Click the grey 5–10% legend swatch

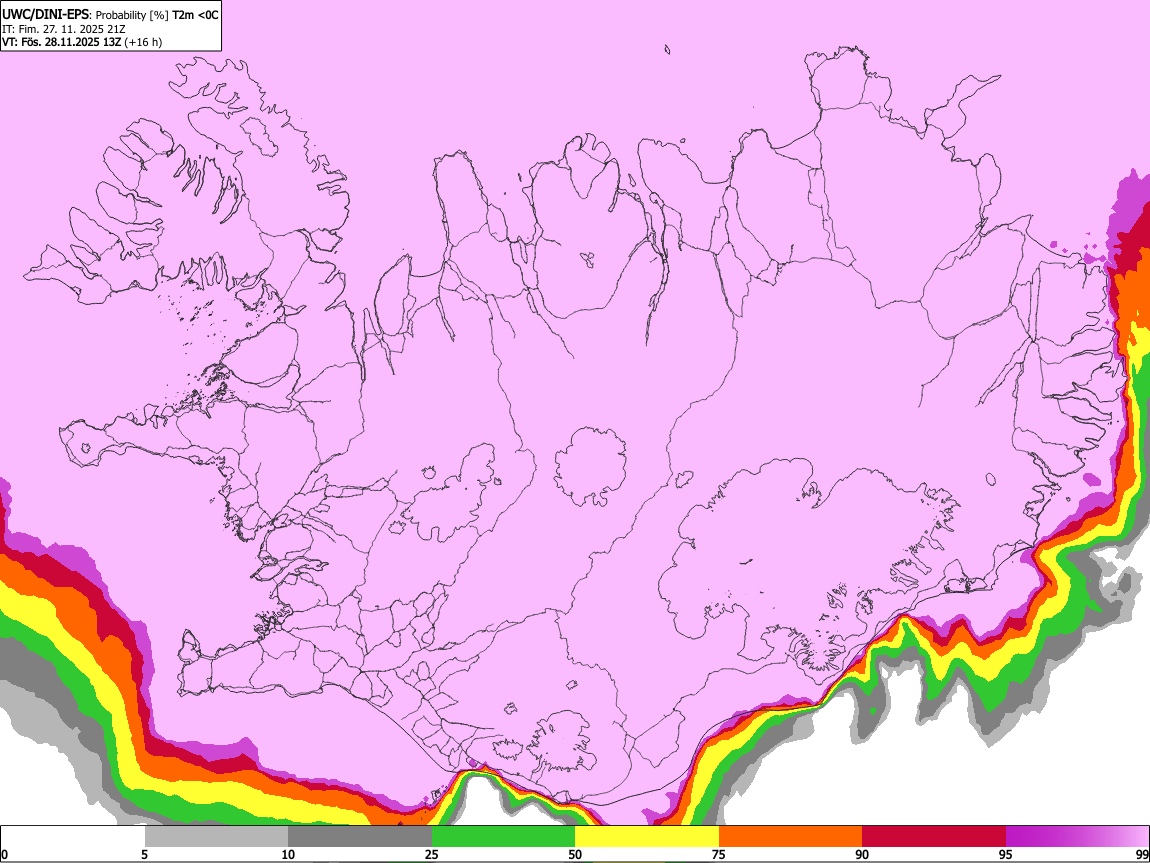tap(216, 836)
